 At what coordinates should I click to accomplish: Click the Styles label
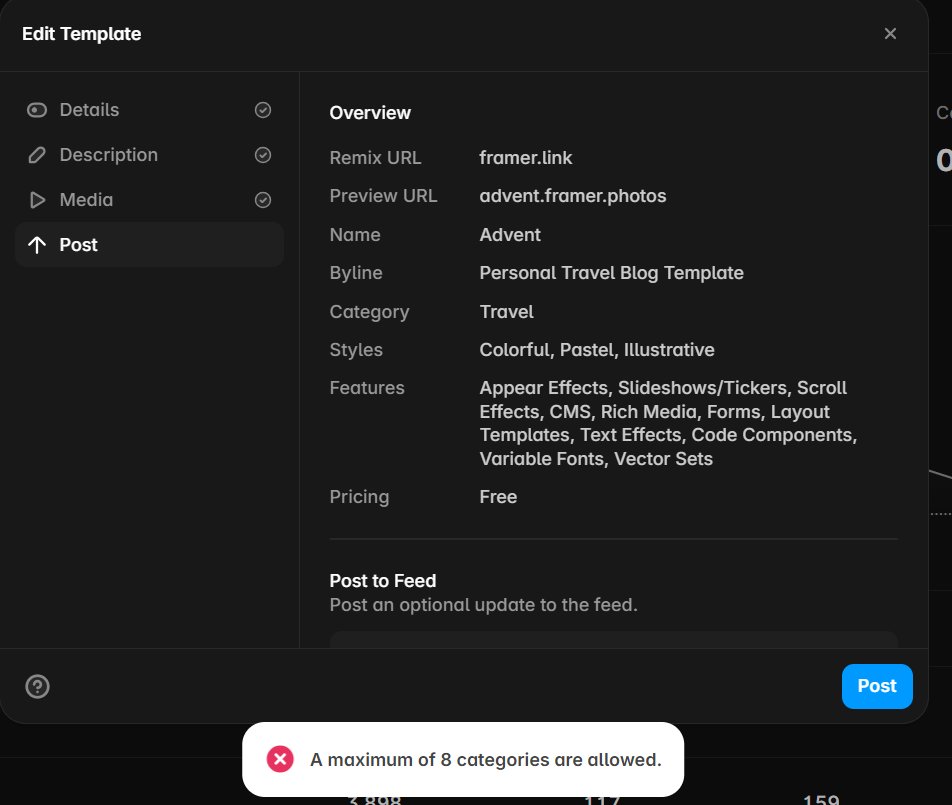356,350
